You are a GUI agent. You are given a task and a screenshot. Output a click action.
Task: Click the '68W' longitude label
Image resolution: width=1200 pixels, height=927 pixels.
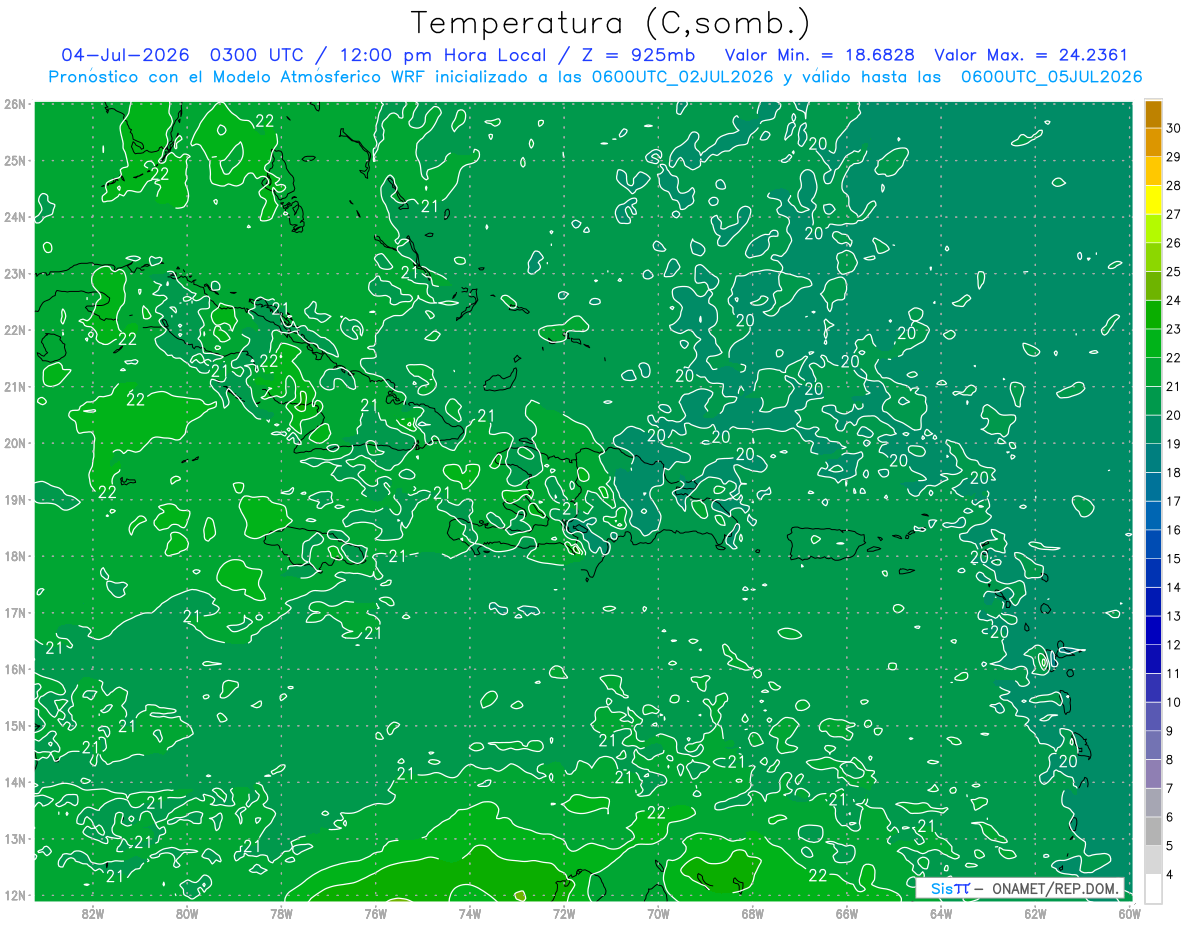click(752, 912)
